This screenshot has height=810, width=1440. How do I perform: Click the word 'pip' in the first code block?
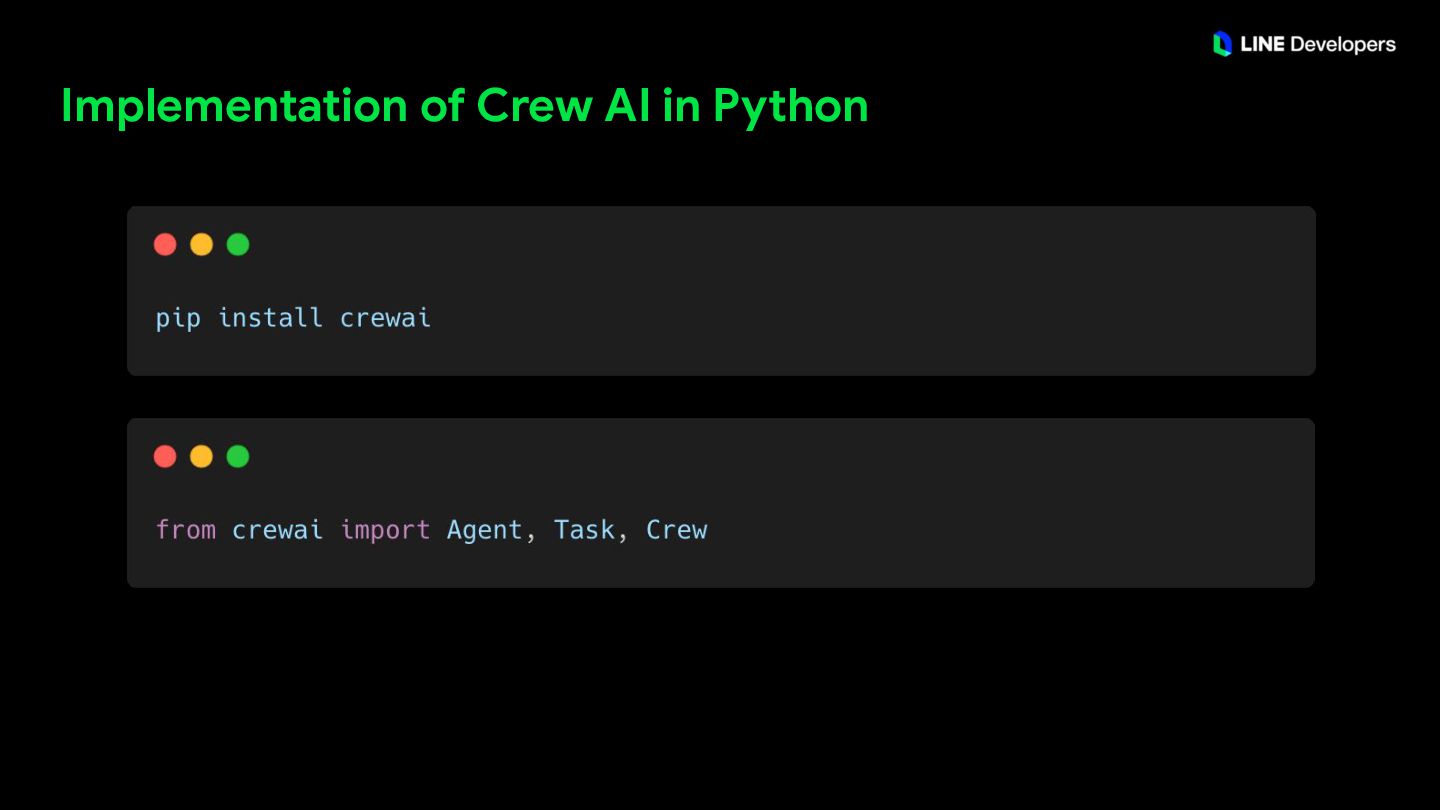coord(178,319)
